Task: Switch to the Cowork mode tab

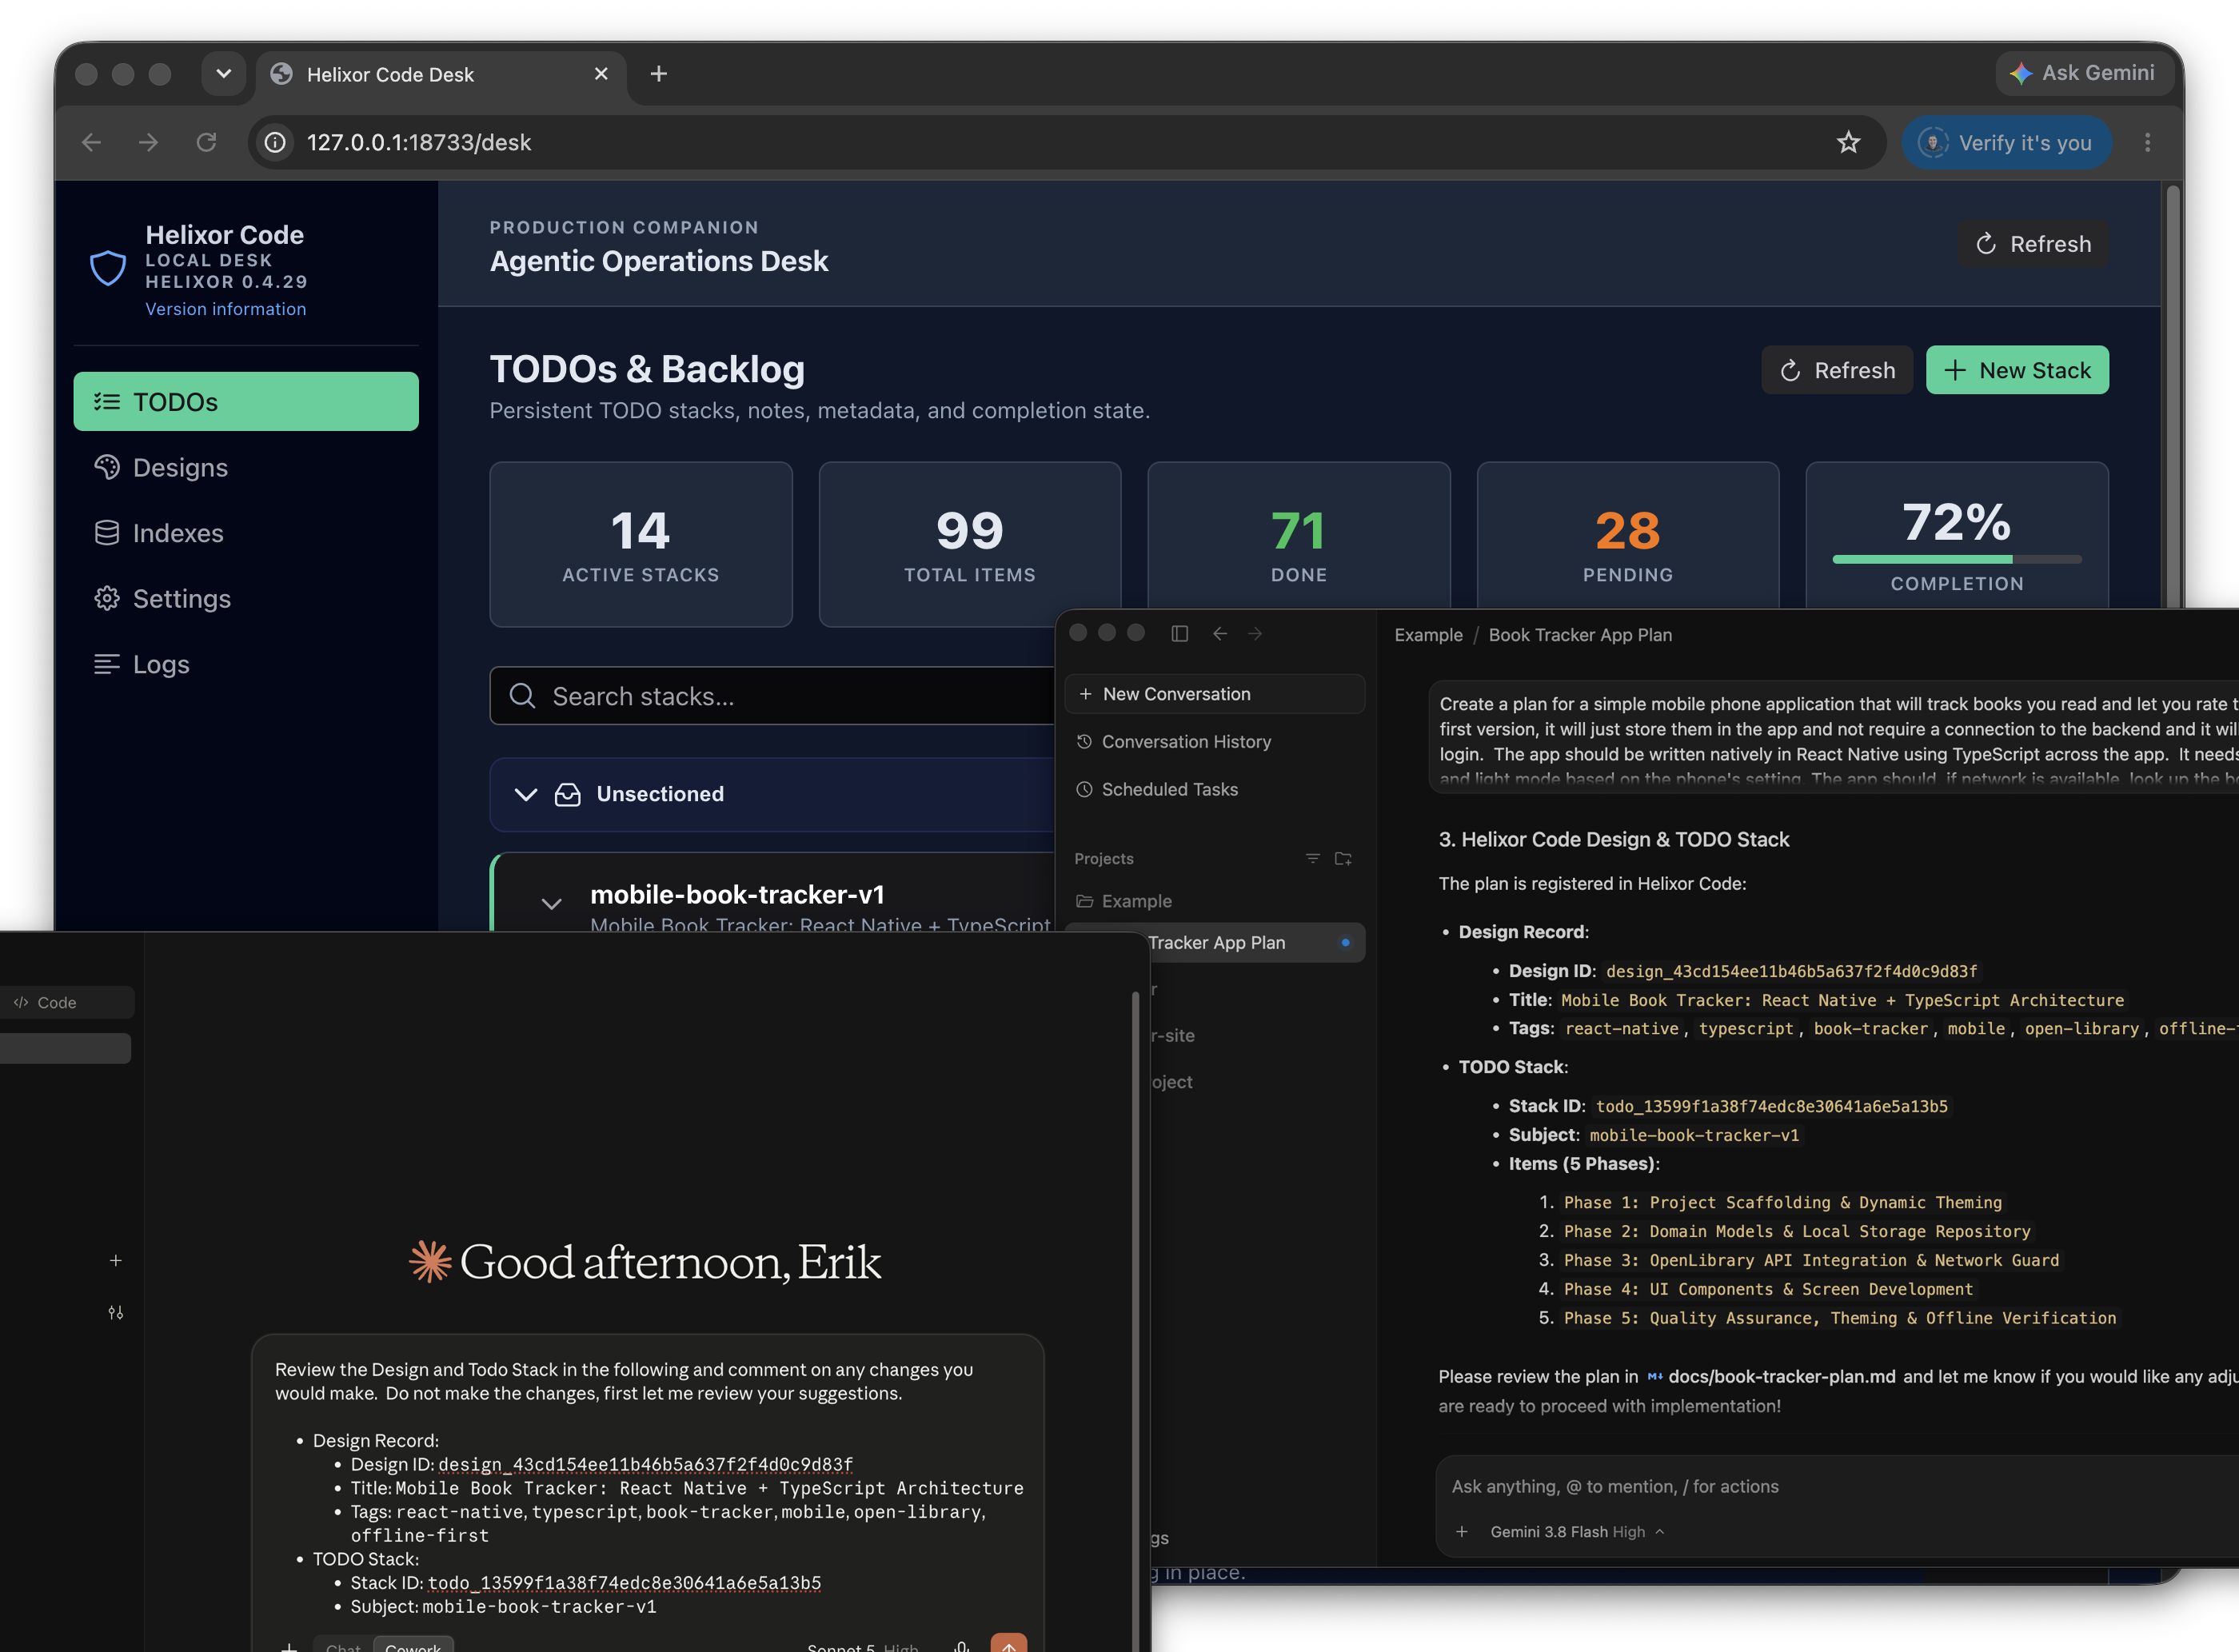Action: coord(413,1645)
